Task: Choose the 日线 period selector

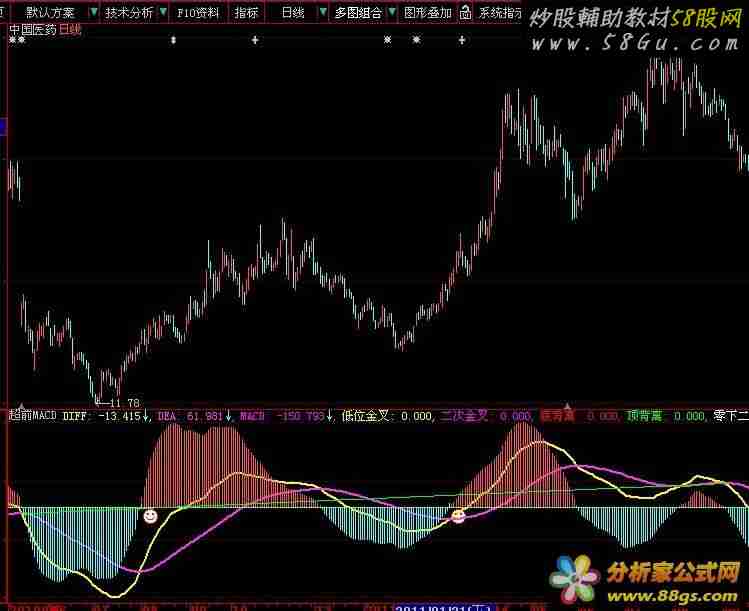Action: click(x=292, y=13)
